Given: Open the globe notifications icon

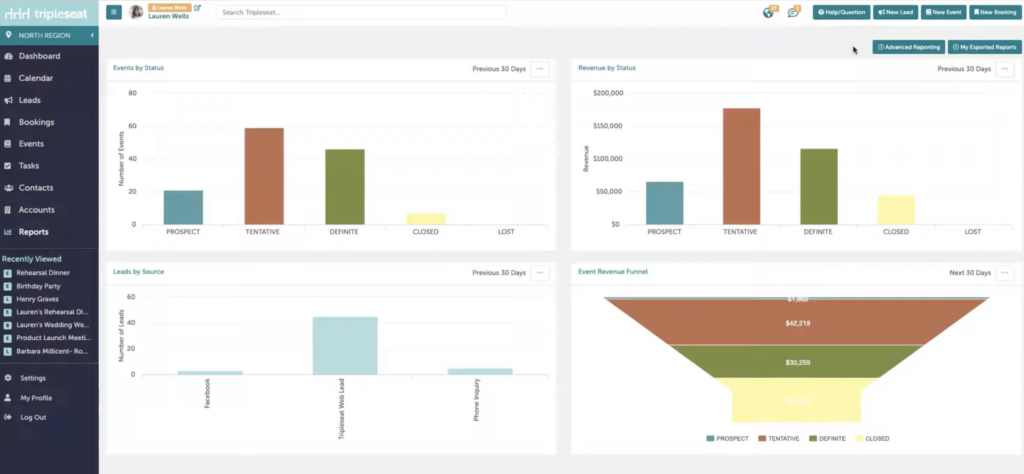Looking at the screenshot, I should (768, 12).
